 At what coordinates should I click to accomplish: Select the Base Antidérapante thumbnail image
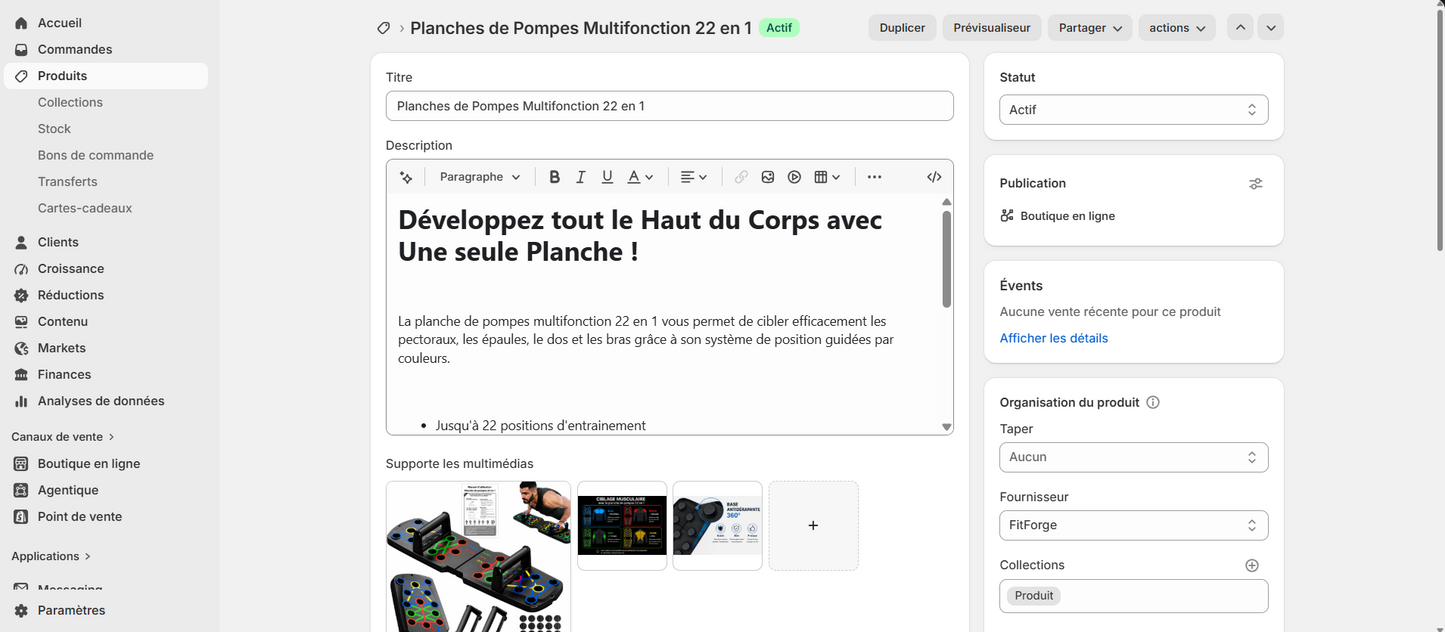point(718,526)
